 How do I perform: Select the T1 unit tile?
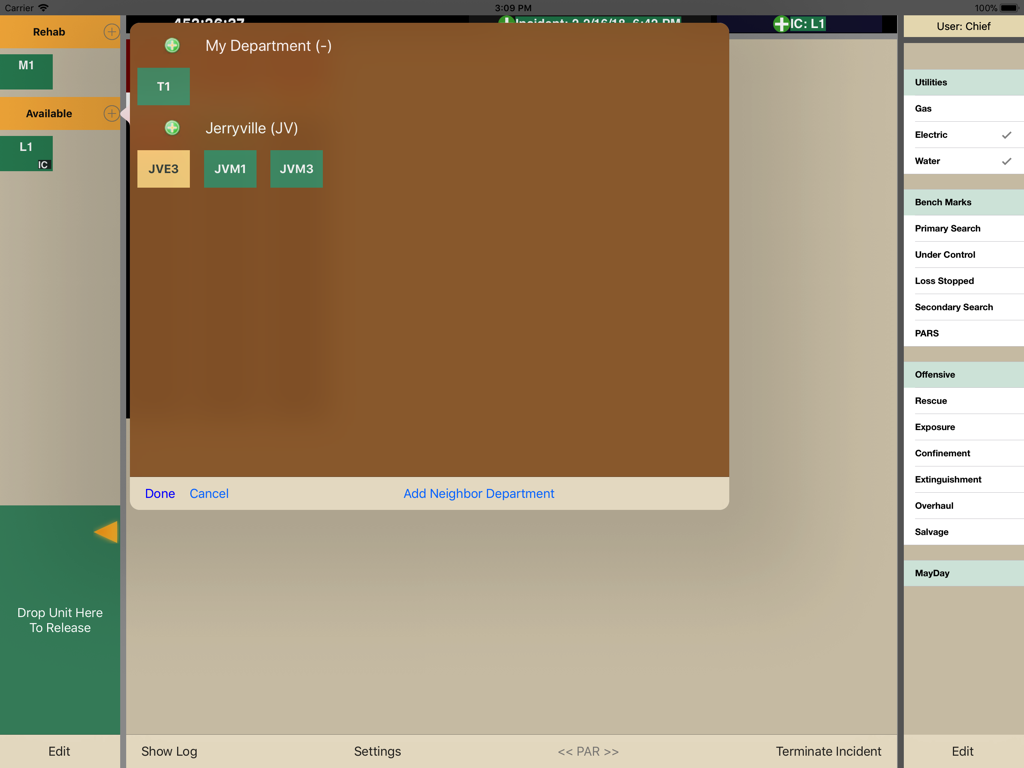point(164,87)
